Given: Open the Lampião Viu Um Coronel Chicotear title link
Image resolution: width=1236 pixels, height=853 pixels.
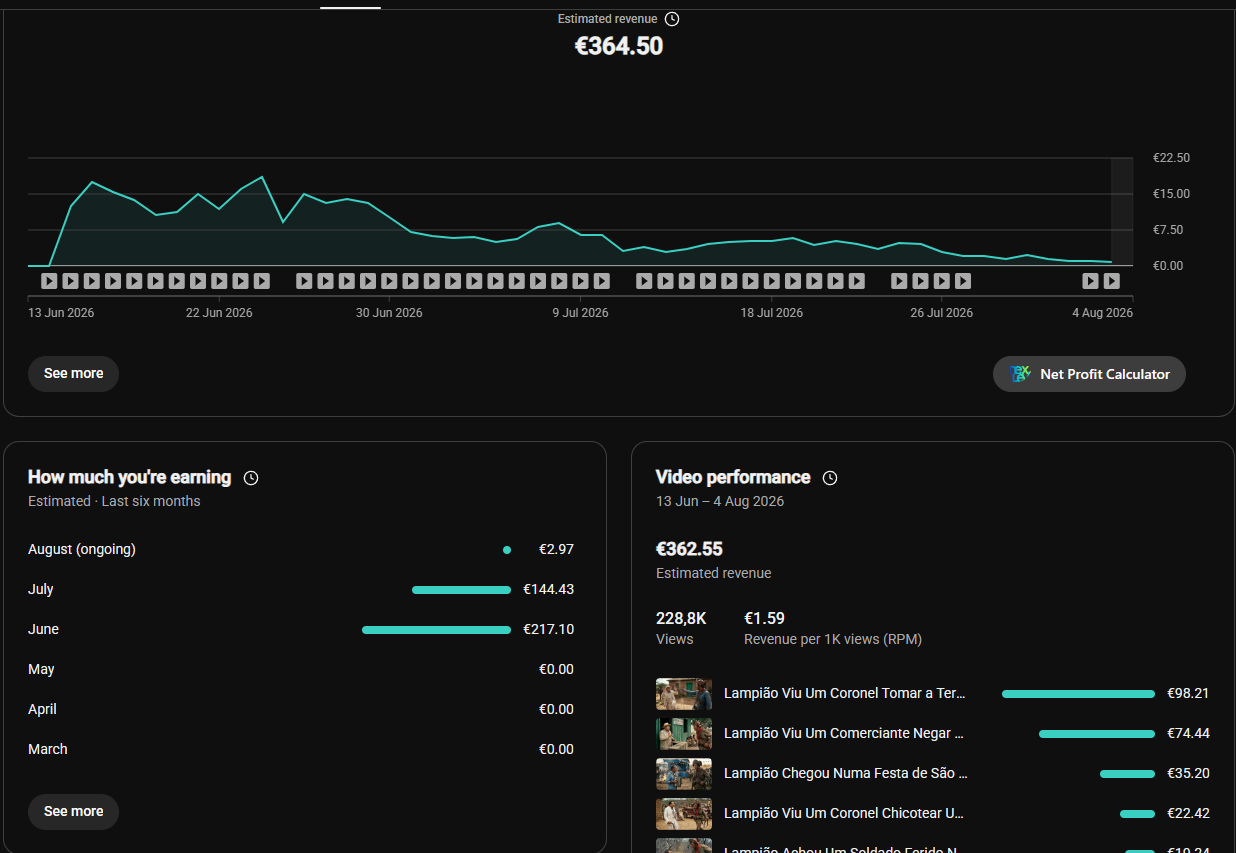Looking at the screenshot, I should tap(844, 813).
